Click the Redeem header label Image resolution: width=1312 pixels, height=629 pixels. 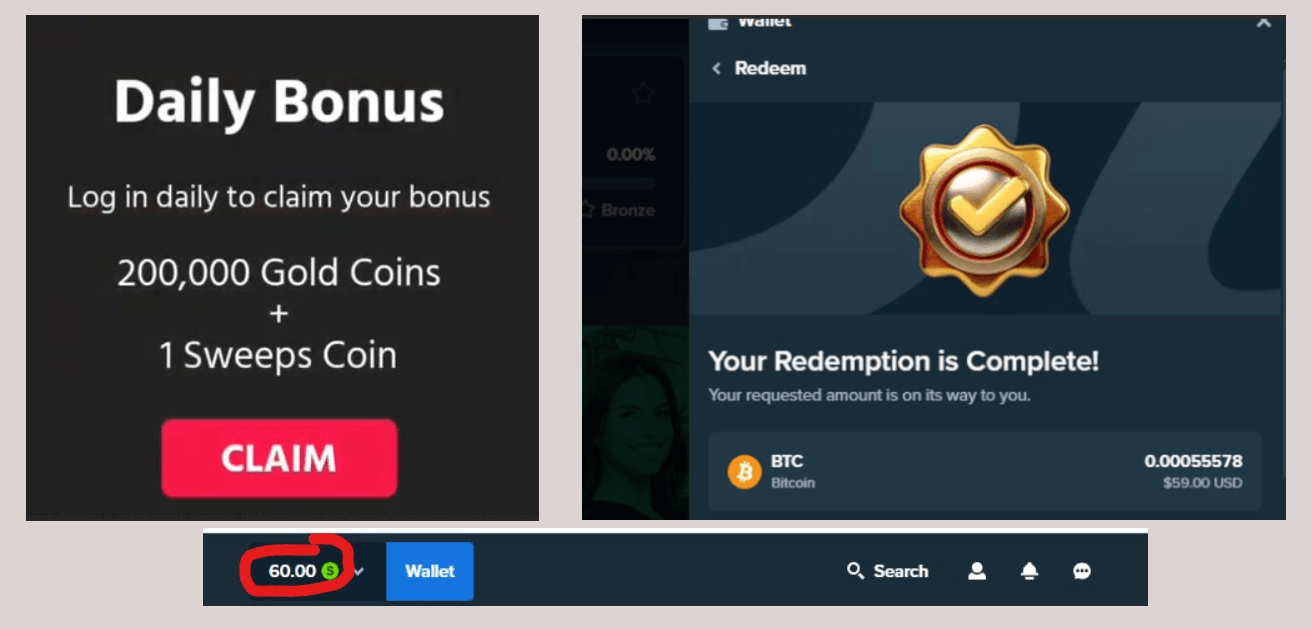770,68
